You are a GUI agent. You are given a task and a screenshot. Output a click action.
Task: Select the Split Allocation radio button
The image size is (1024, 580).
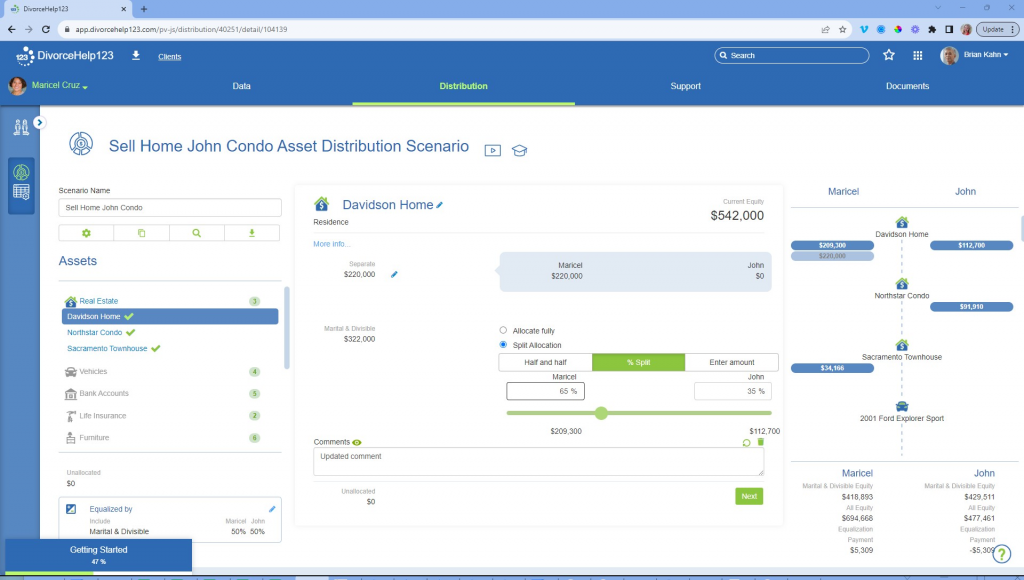503,344
